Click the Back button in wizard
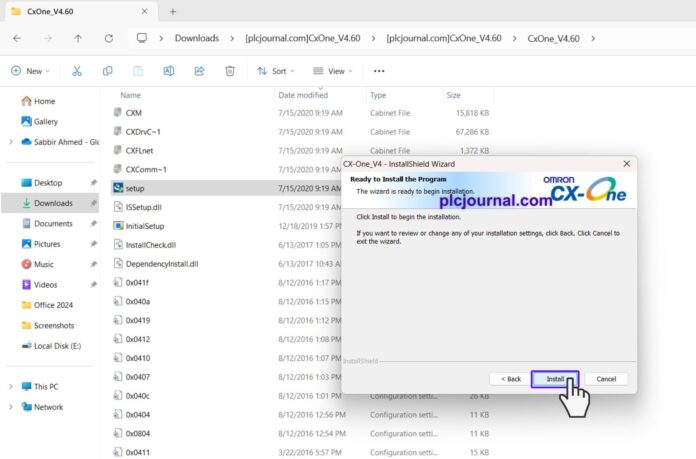 point(511,379)
